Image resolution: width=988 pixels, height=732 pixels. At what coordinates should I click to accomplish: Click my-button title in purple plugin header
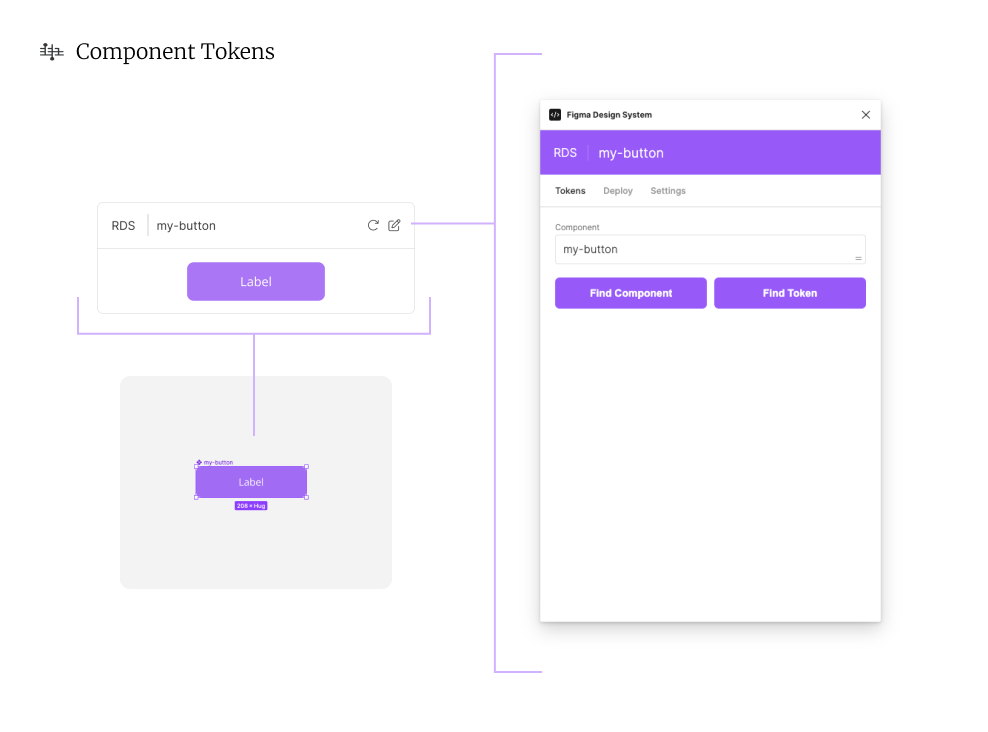[x=631, y=153]
